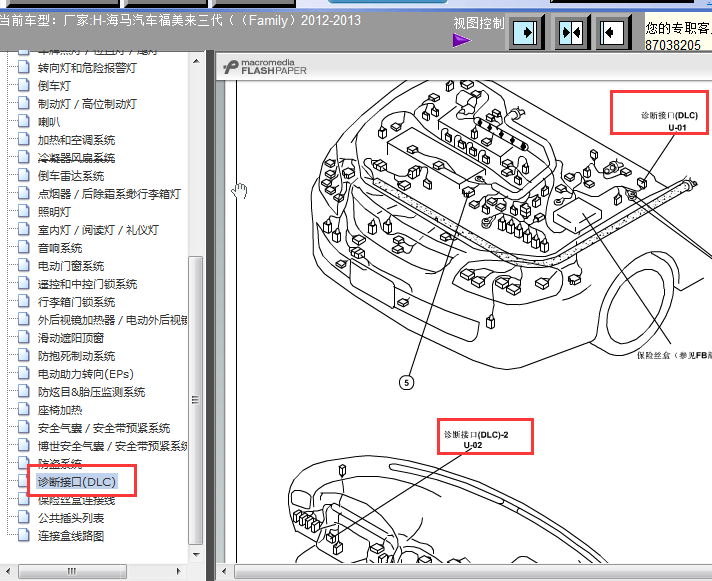This screenshot has height=581, width=712.
Task: Click the 诊断接口(DLC) U-01 label in diagram
Action: coord(669,121)
